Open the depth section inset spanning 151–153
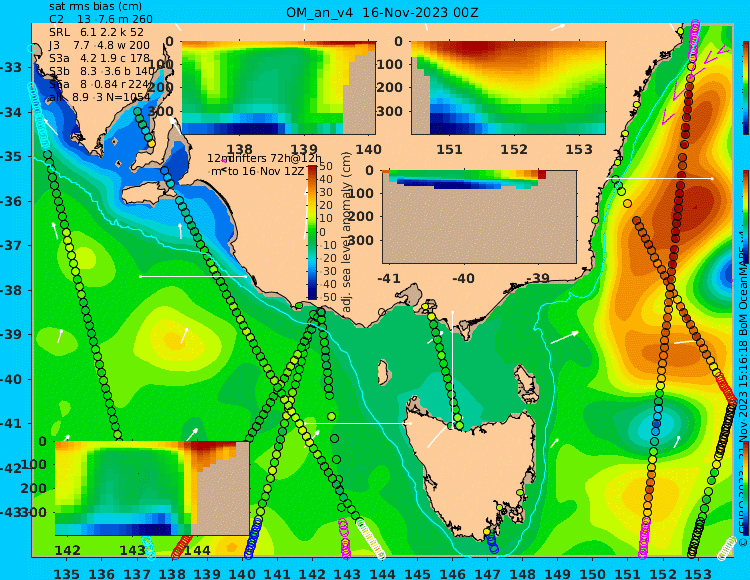This screenshot has height=580, width=750. (508, 88)
